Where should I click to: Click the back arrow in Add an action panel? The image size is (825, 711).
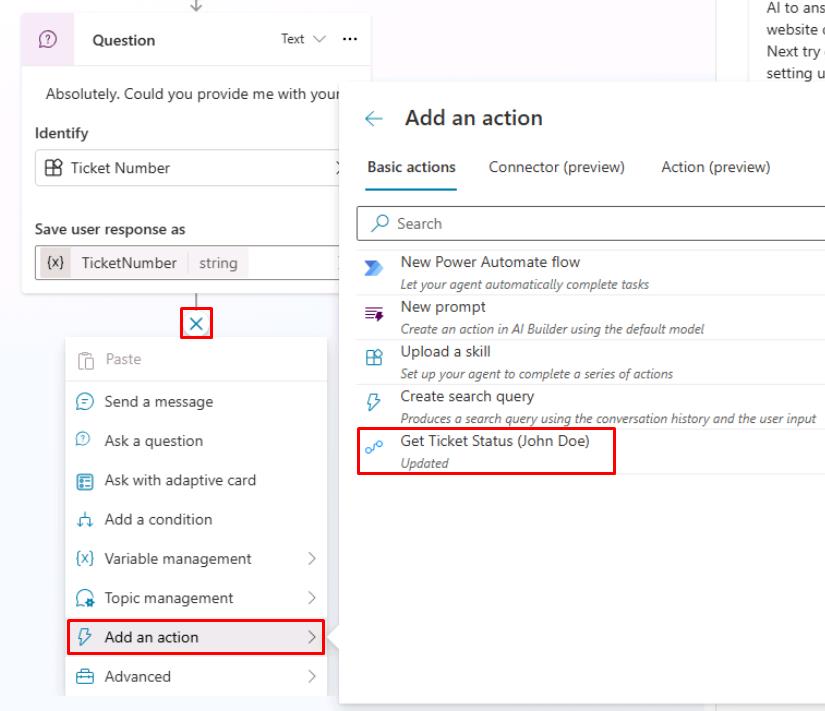coord(374,118)
